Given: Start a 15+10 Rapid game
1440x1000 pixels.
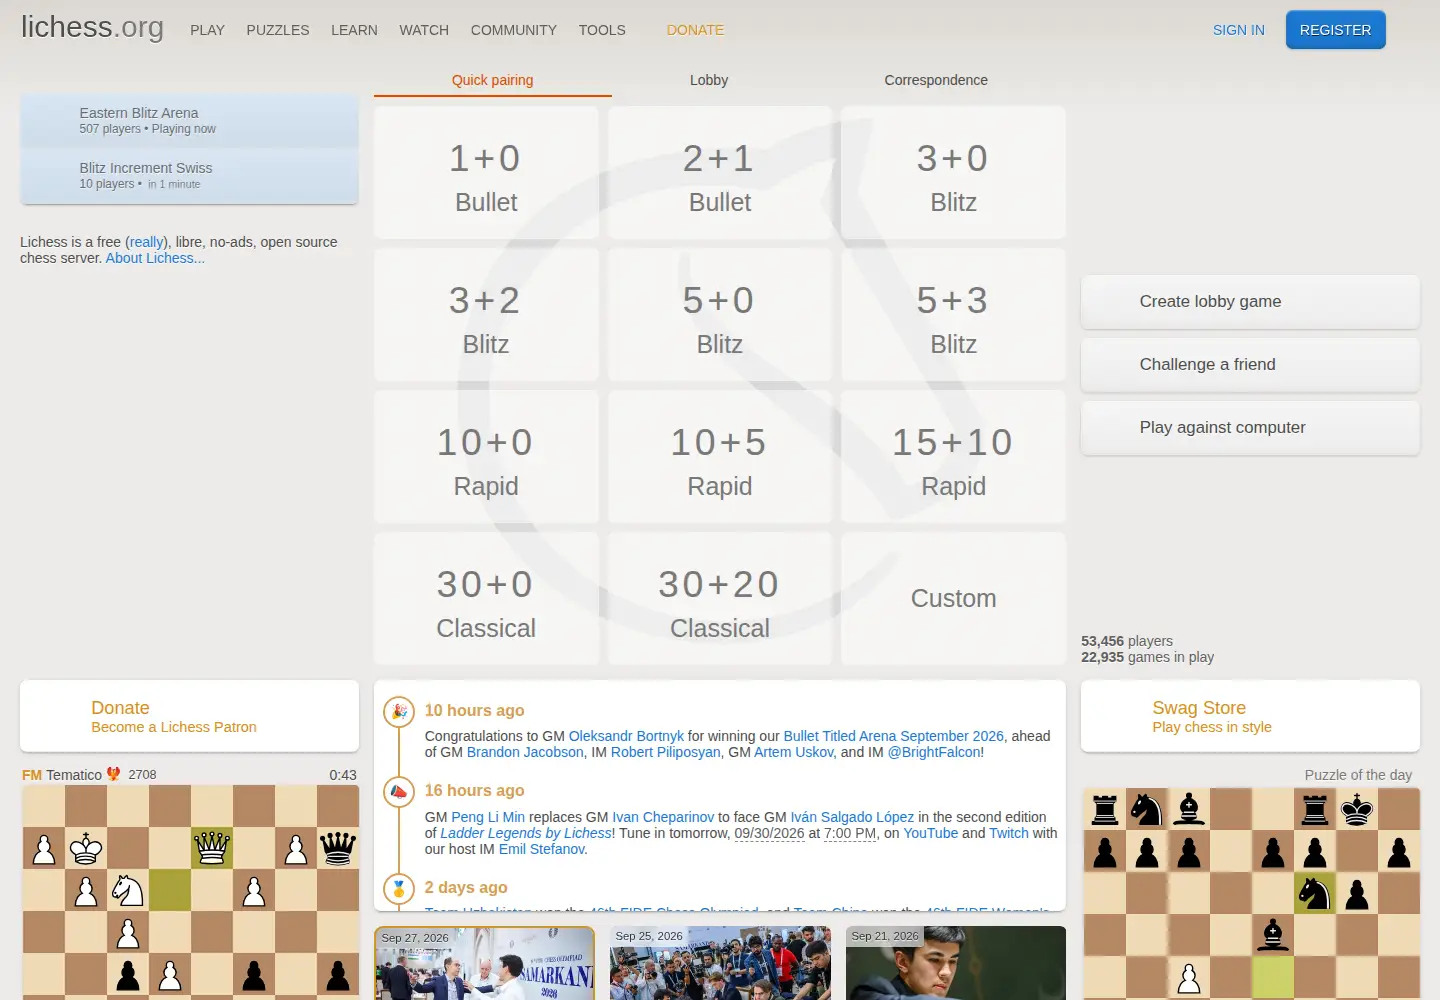Looking at the screenshot, I should click(x=954, y=457).
